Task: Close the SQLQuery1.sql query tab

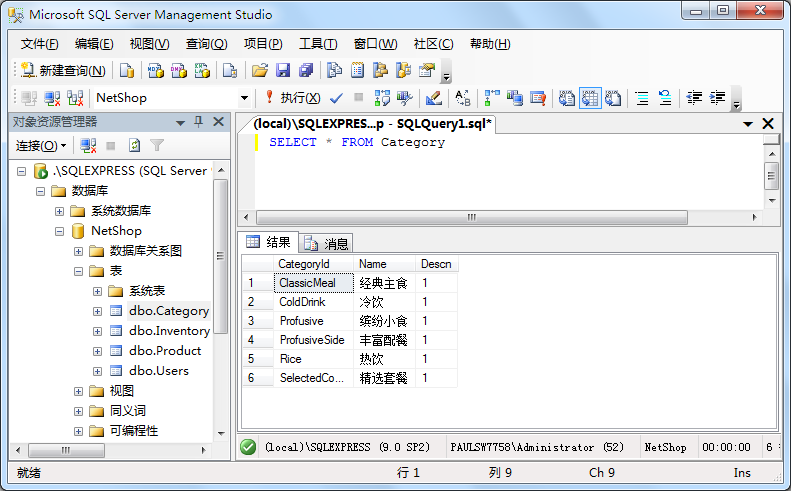Action: point(768,124)
